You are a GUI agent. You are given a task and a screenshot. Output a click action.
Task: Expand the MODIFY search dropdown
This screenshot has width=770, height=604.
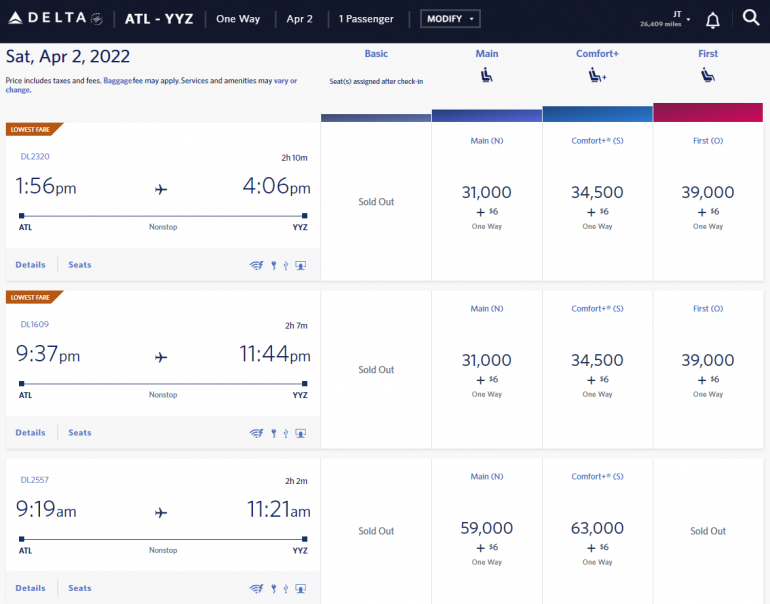pyautogui.click(x=450, y=19)
